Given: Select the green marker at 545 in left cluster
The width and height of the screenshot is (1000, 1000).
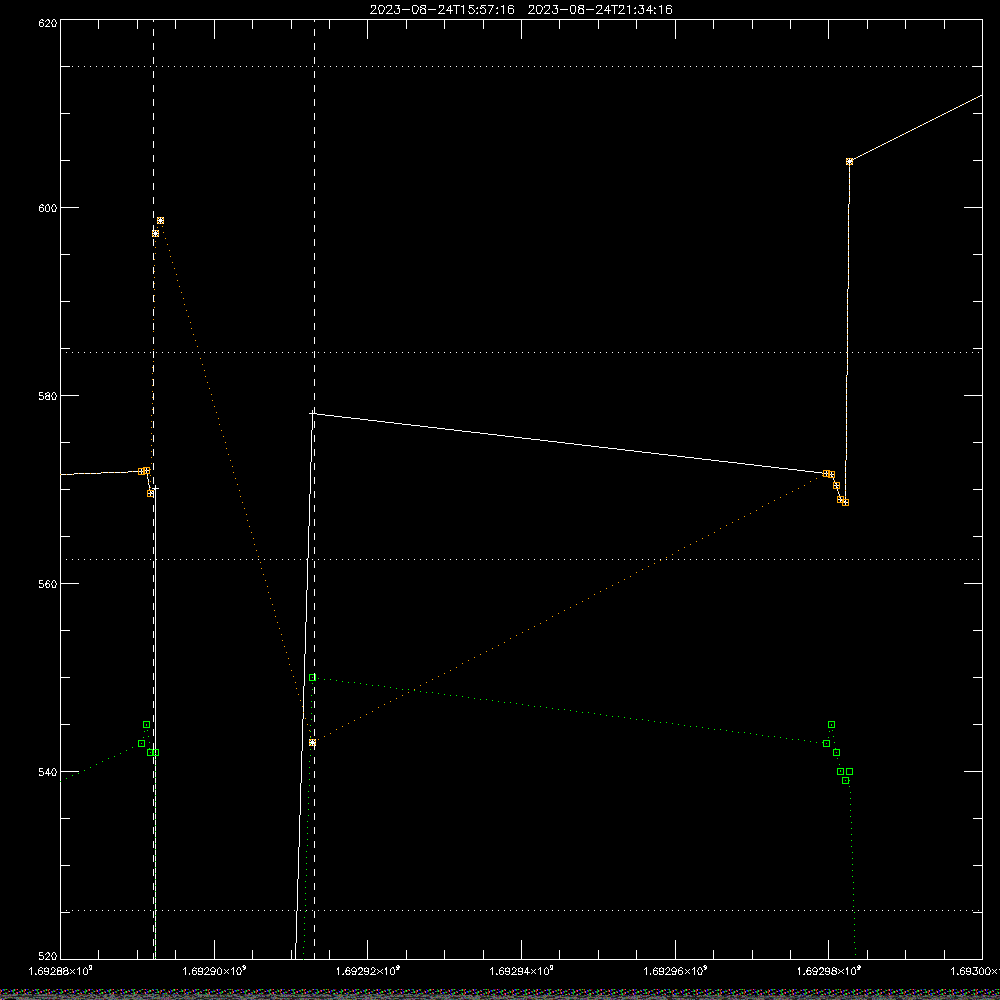Looking at the screenshot, I should pos(147,724).
